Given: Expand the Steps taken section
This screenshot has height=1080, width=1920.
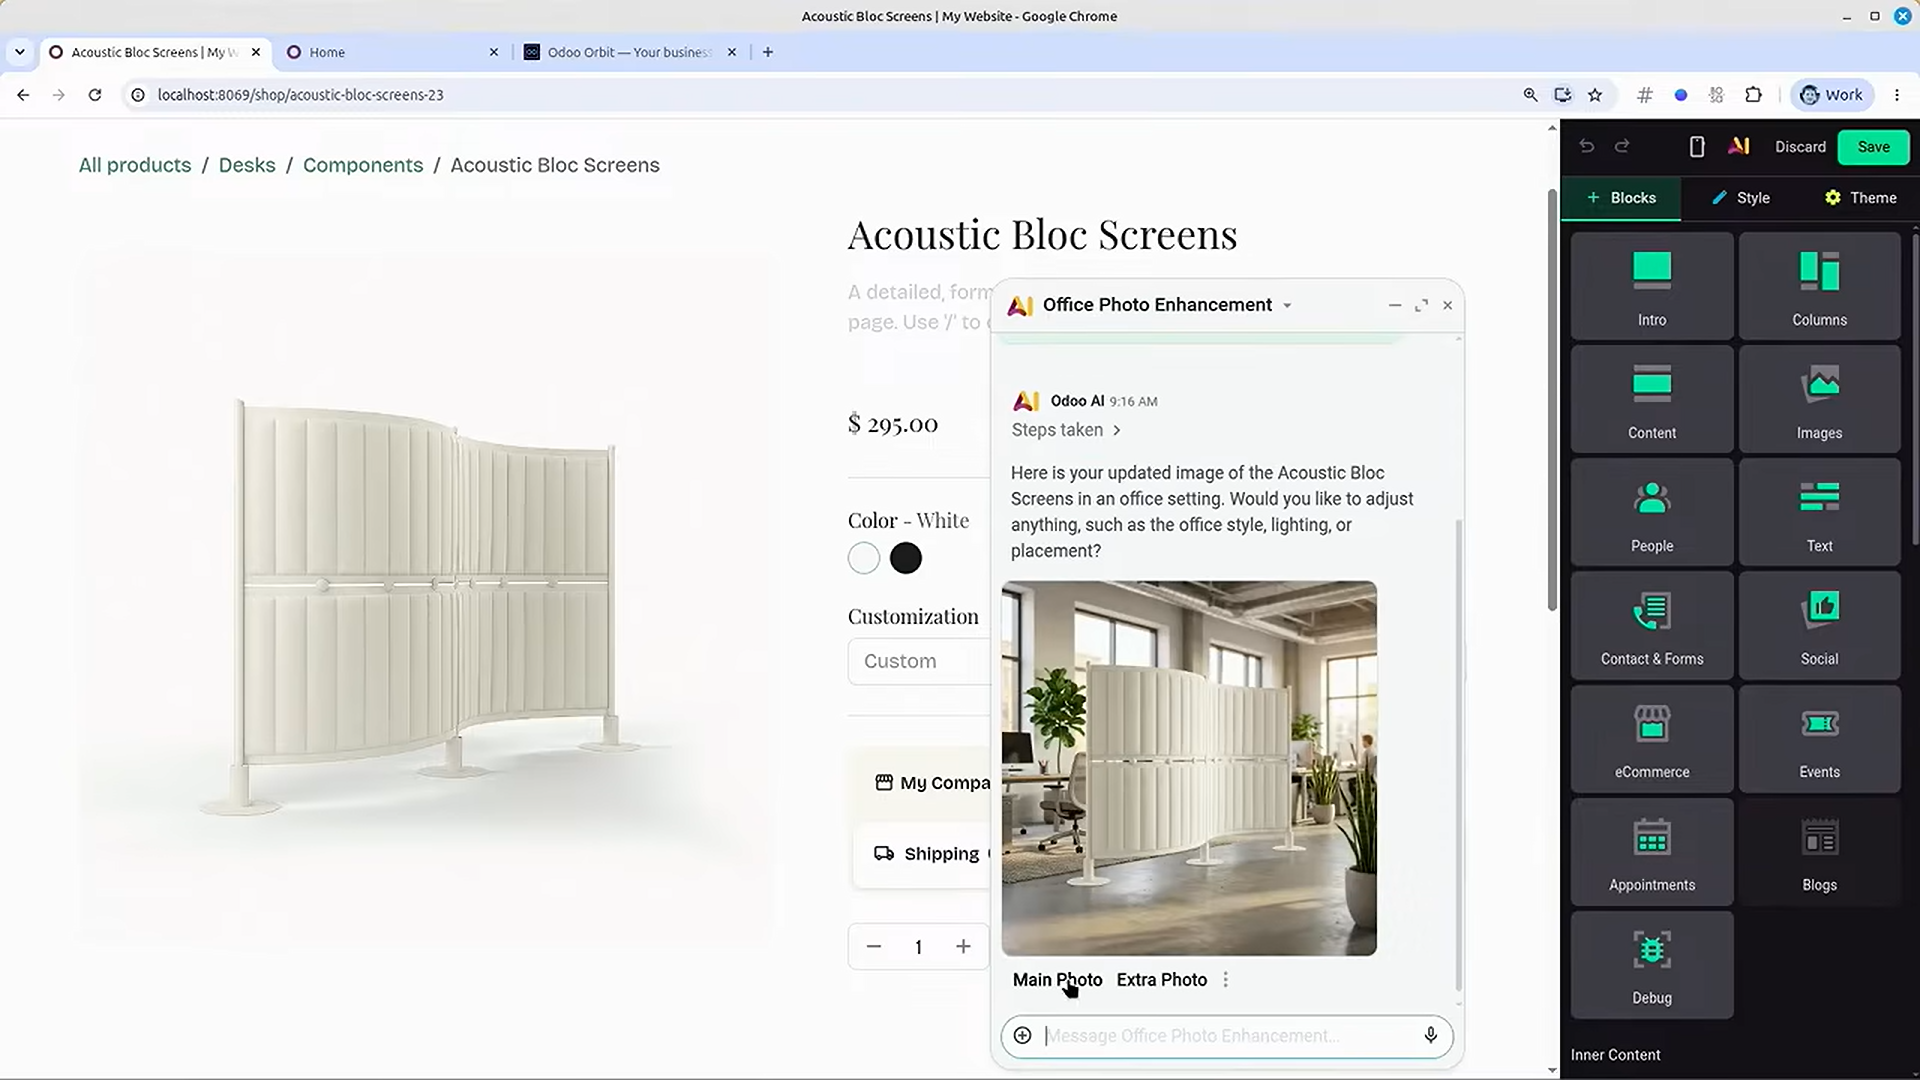Looking at the screenshot, I should point(1066,430).
